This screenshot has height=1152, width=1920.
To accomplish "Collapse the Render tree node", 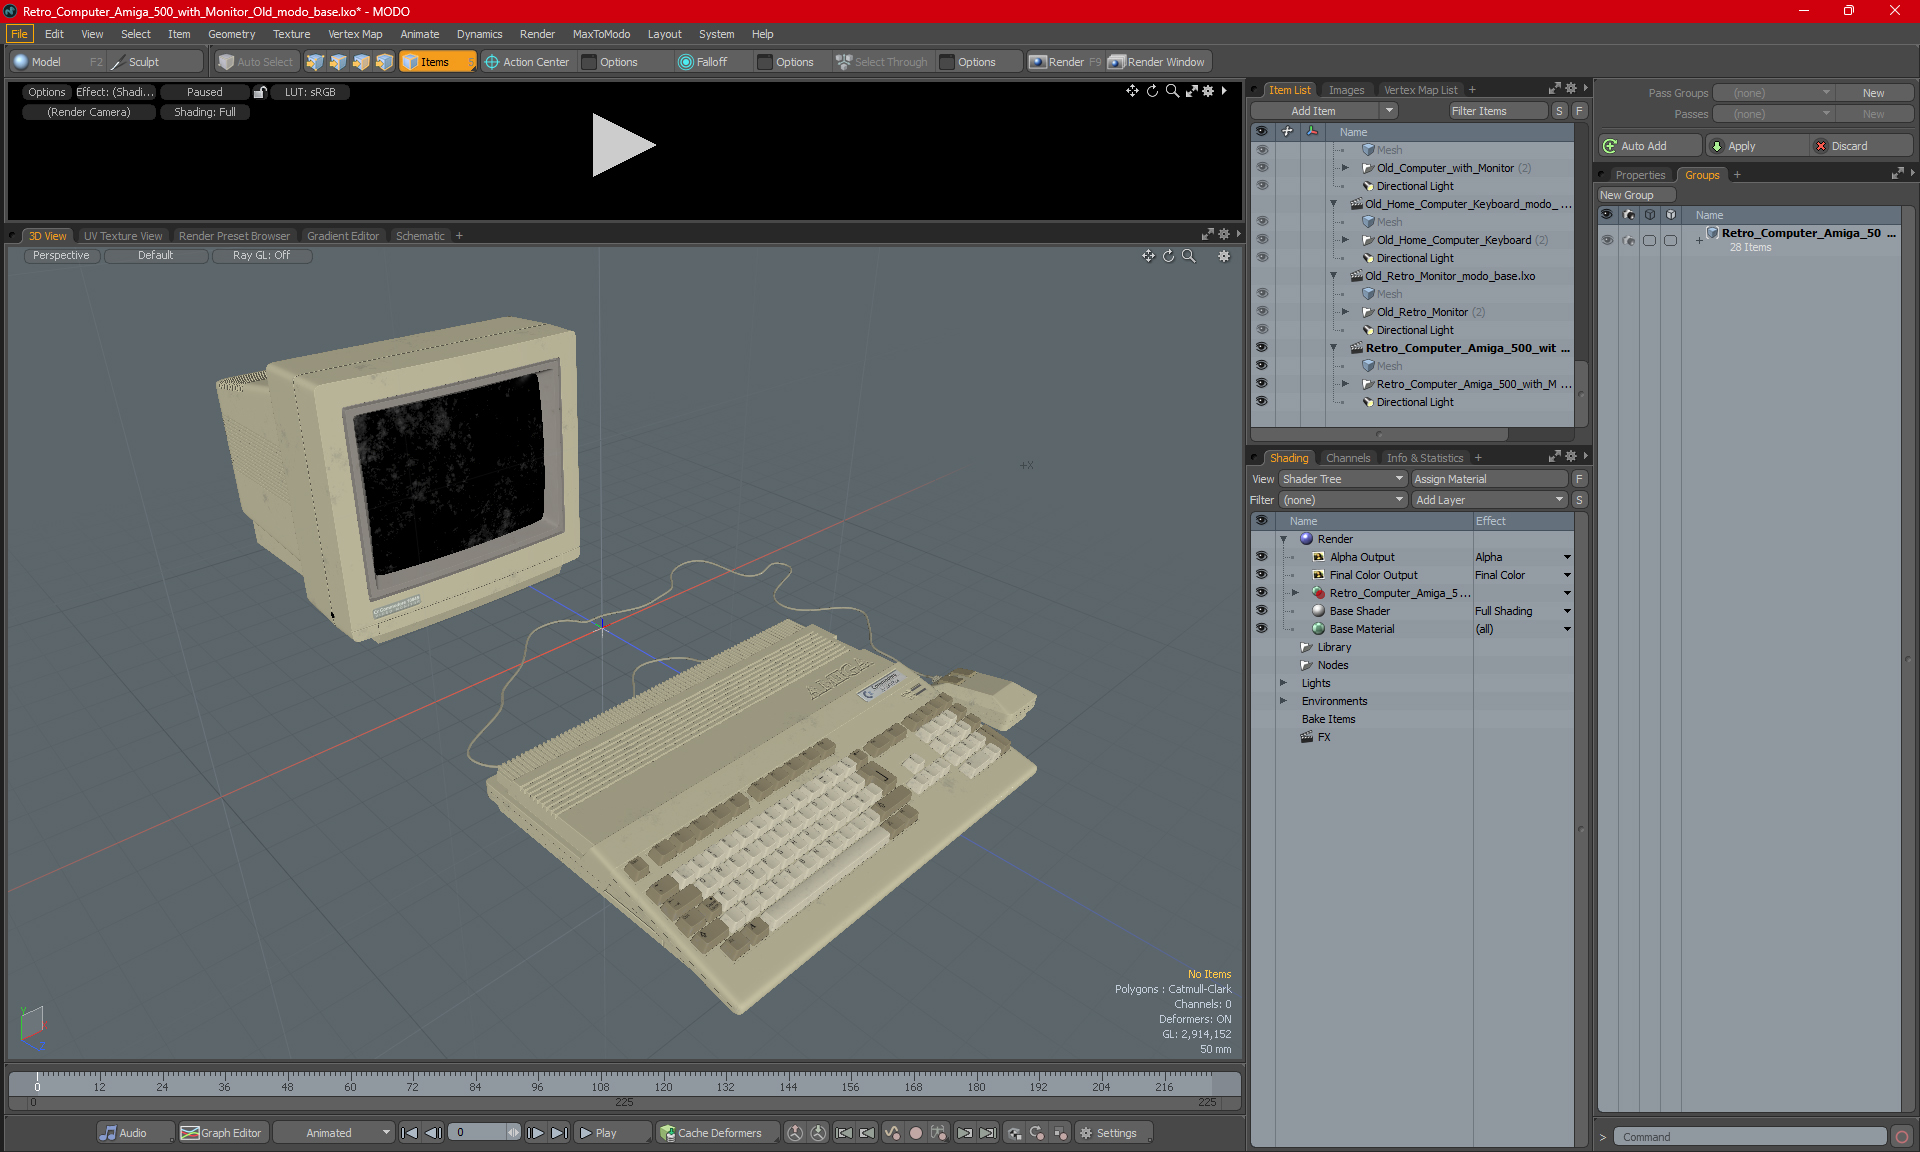I will click(x=1283, y=539).
